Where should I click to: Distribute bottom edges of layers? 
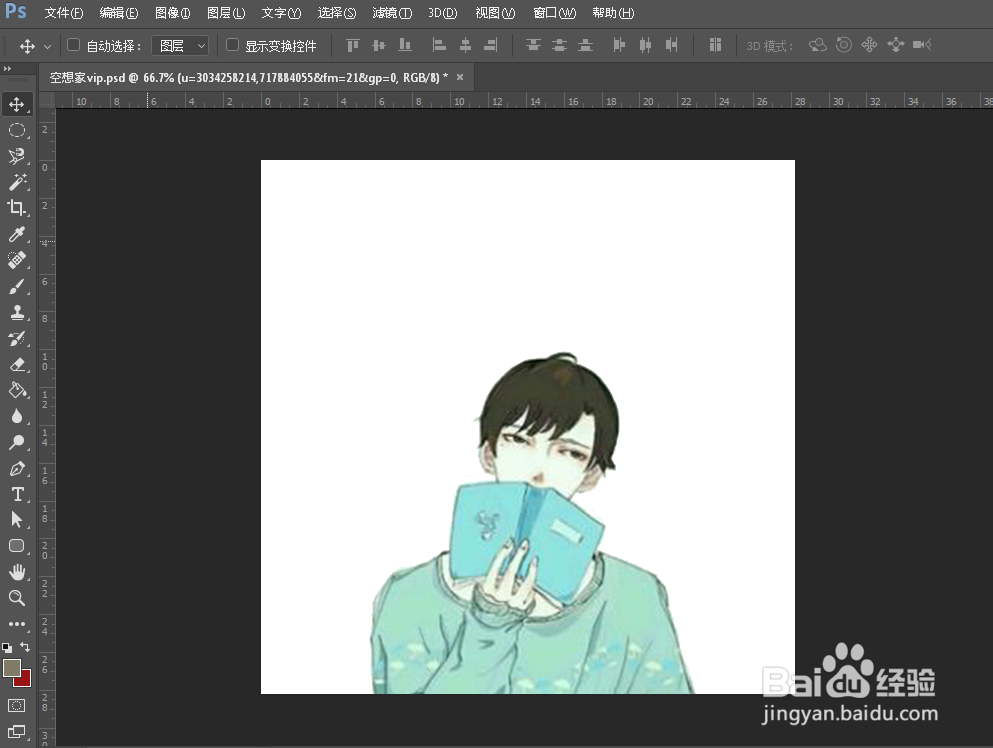[x=585, y=45]
